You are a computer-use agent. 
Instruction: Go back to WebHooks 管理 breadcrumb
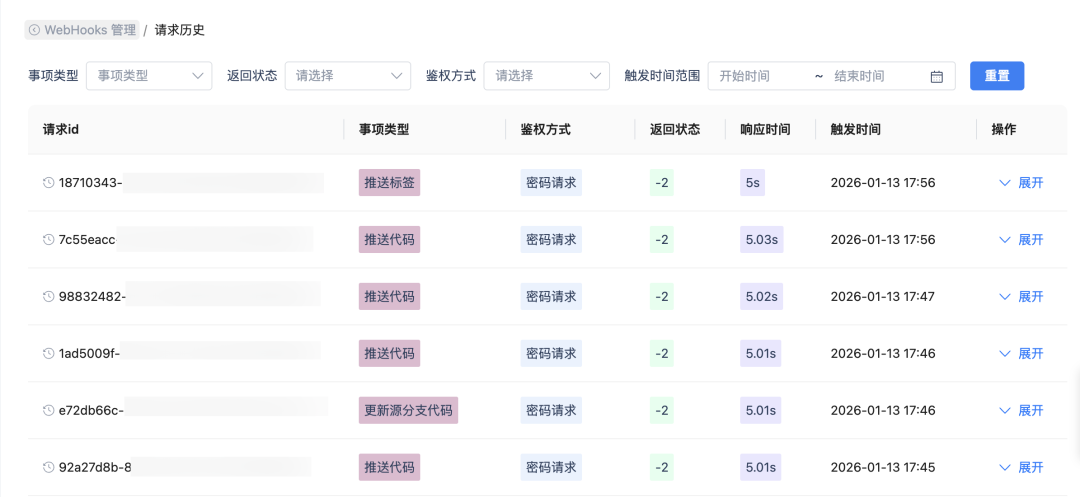click(x=89, y=30)
